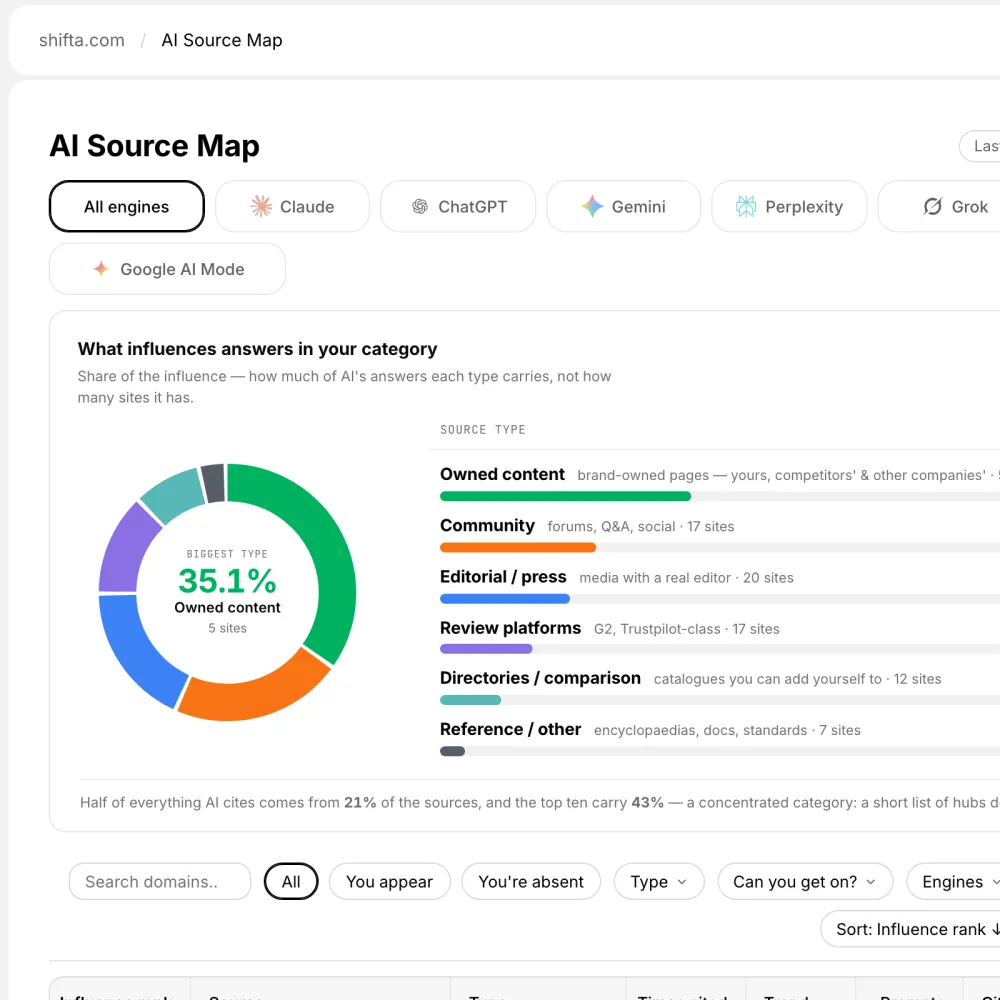This screenshot has height=1000, width=1000.
Task: Select the All filter pill
Action: (x=291, y=881)
